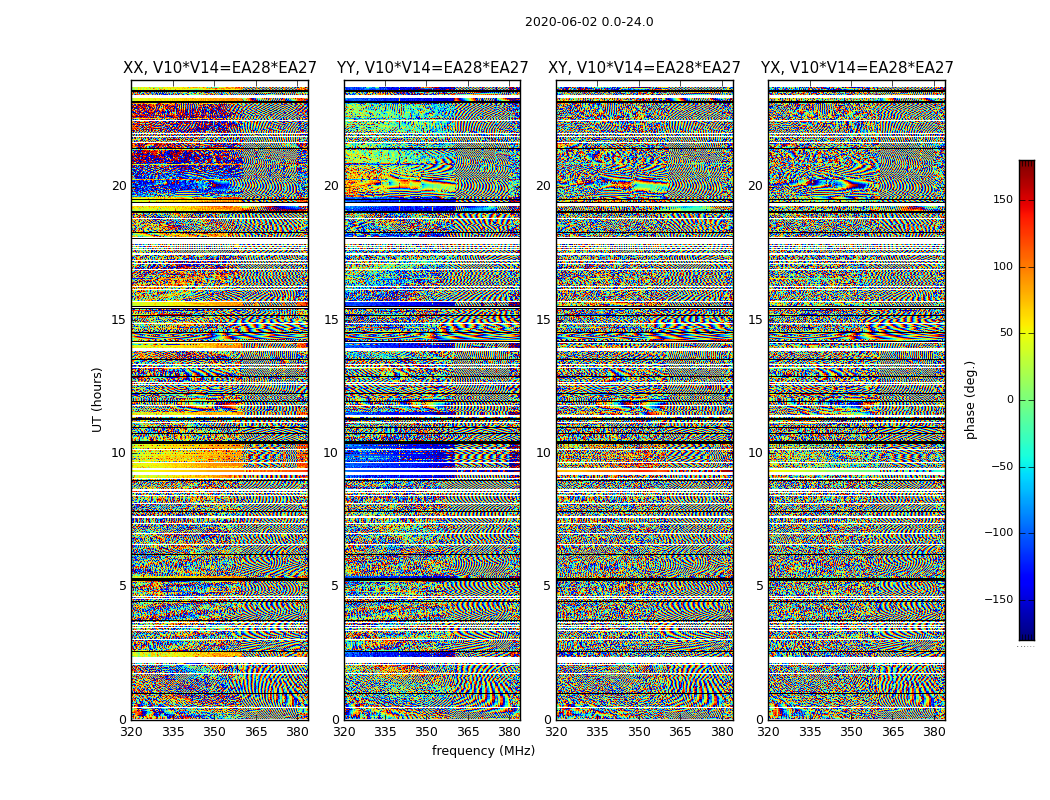
Task: Select the XX panel title text
Action: pos(219,68)
